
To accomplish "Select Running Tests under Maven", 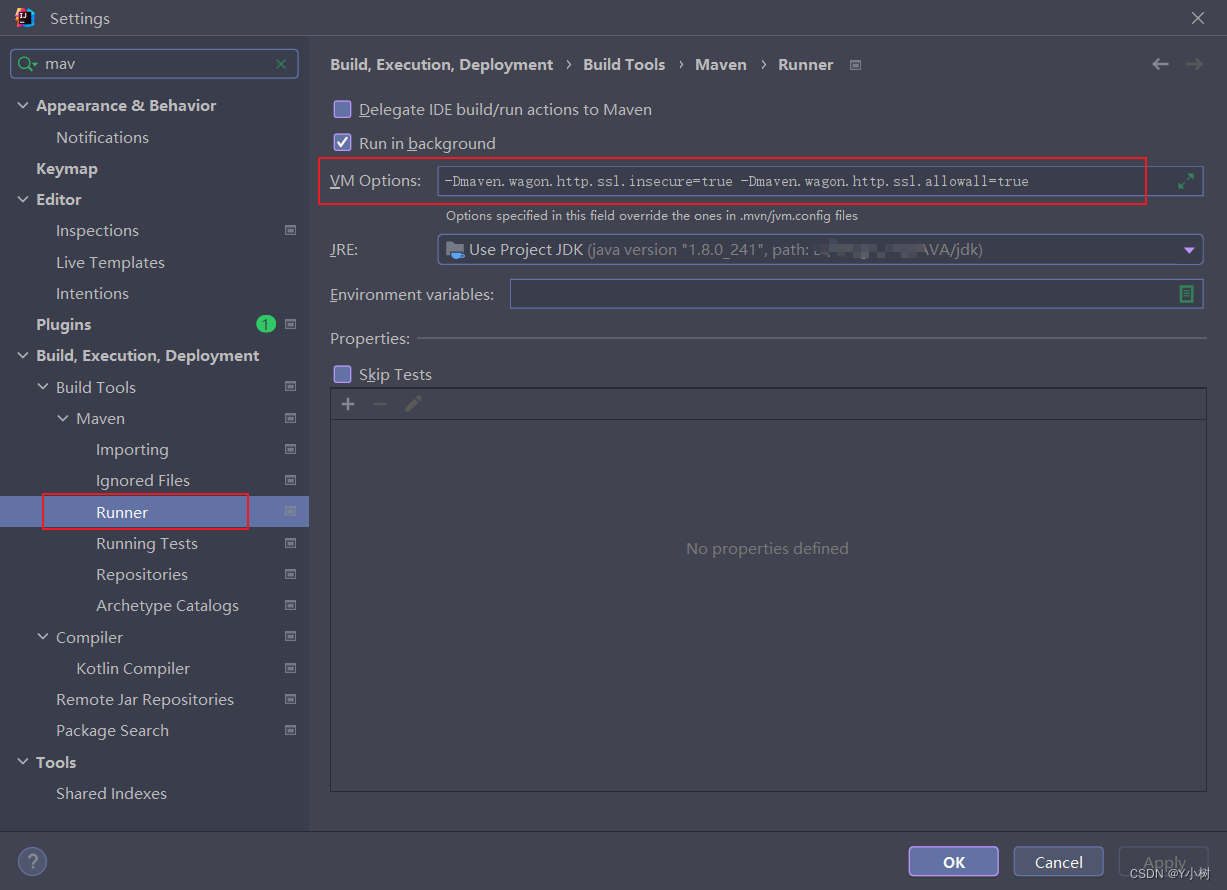I will click(147, 543).
